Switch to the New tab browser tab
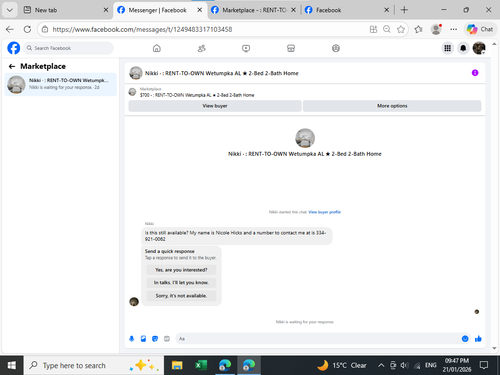 tap(66, 10)
